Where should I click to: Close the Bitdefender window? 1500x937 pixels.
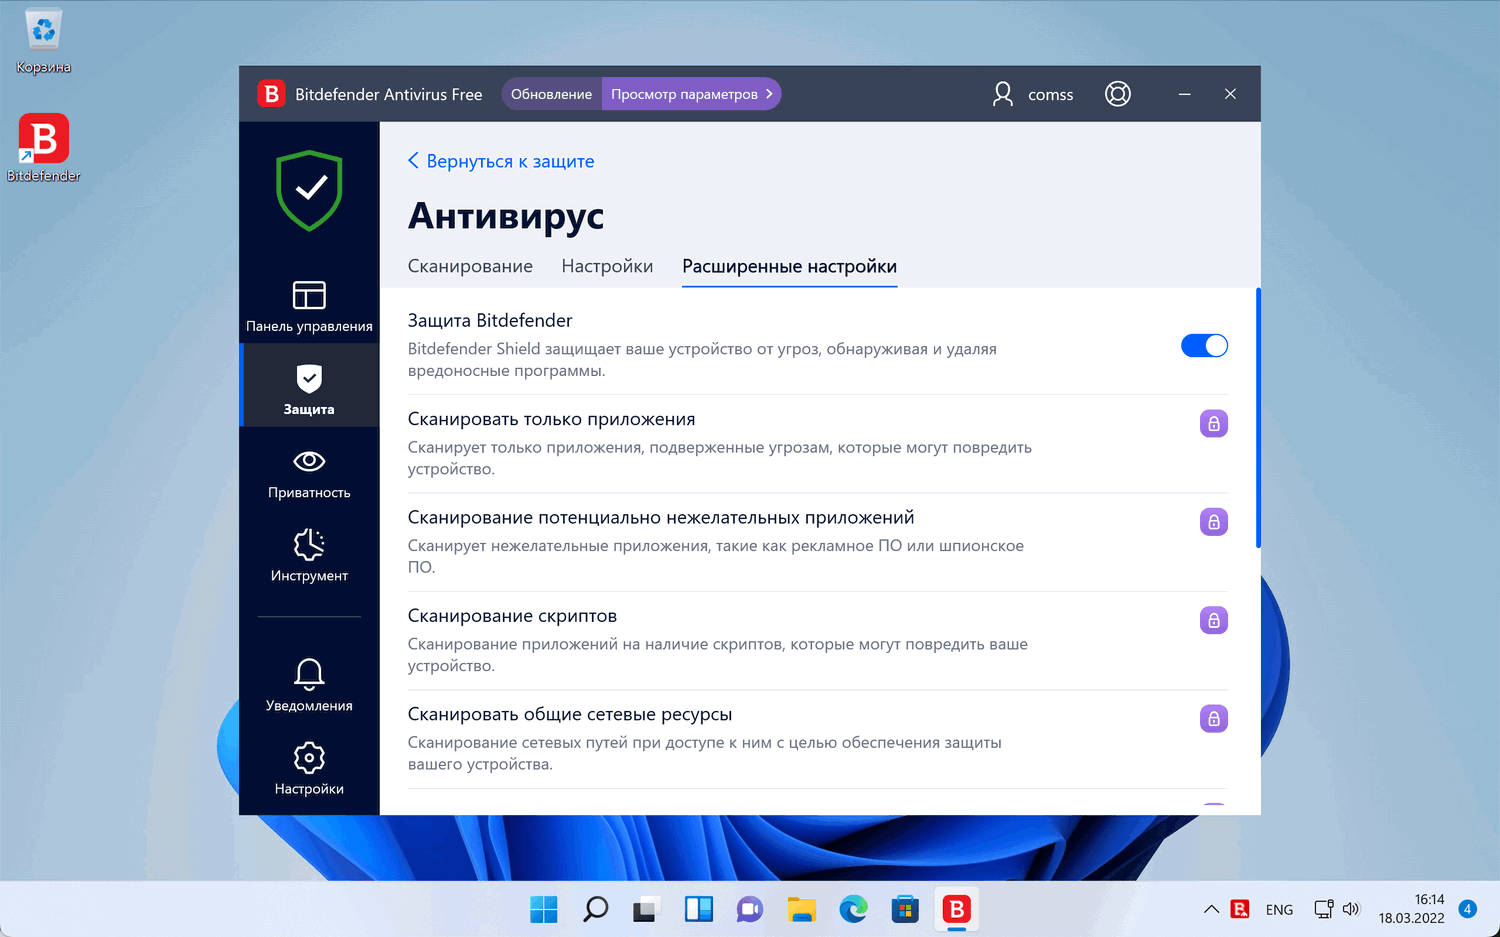[1231, 94]
